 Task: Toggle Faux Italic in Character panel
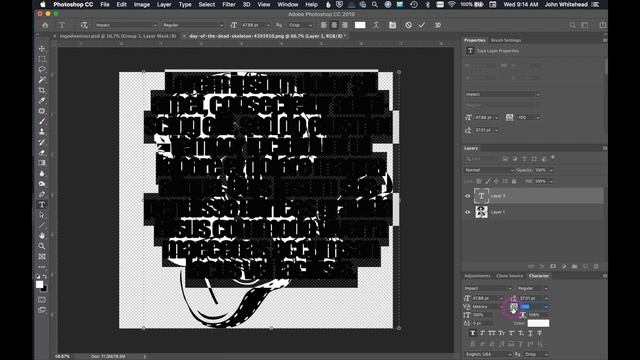[x=482, y=333]
